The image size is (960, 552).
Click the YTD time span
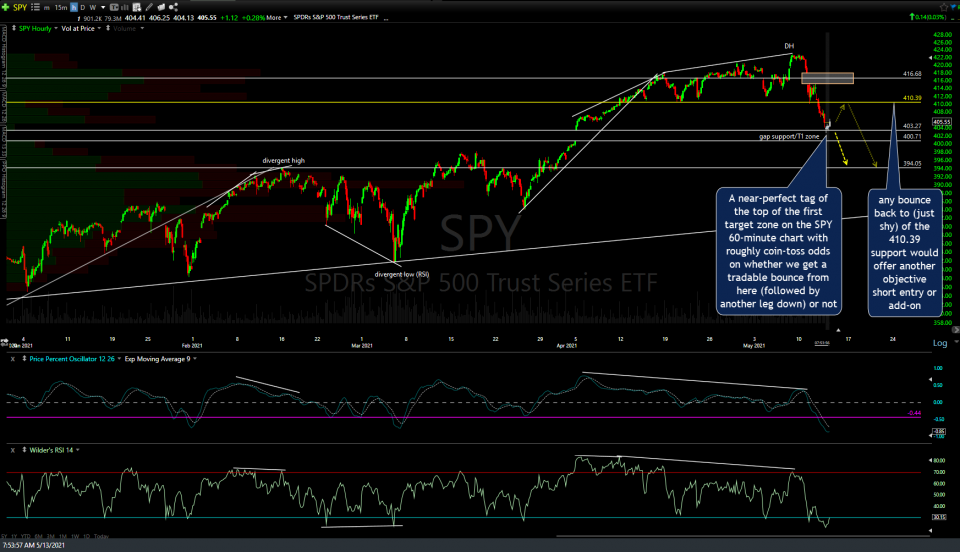[26, 537]
